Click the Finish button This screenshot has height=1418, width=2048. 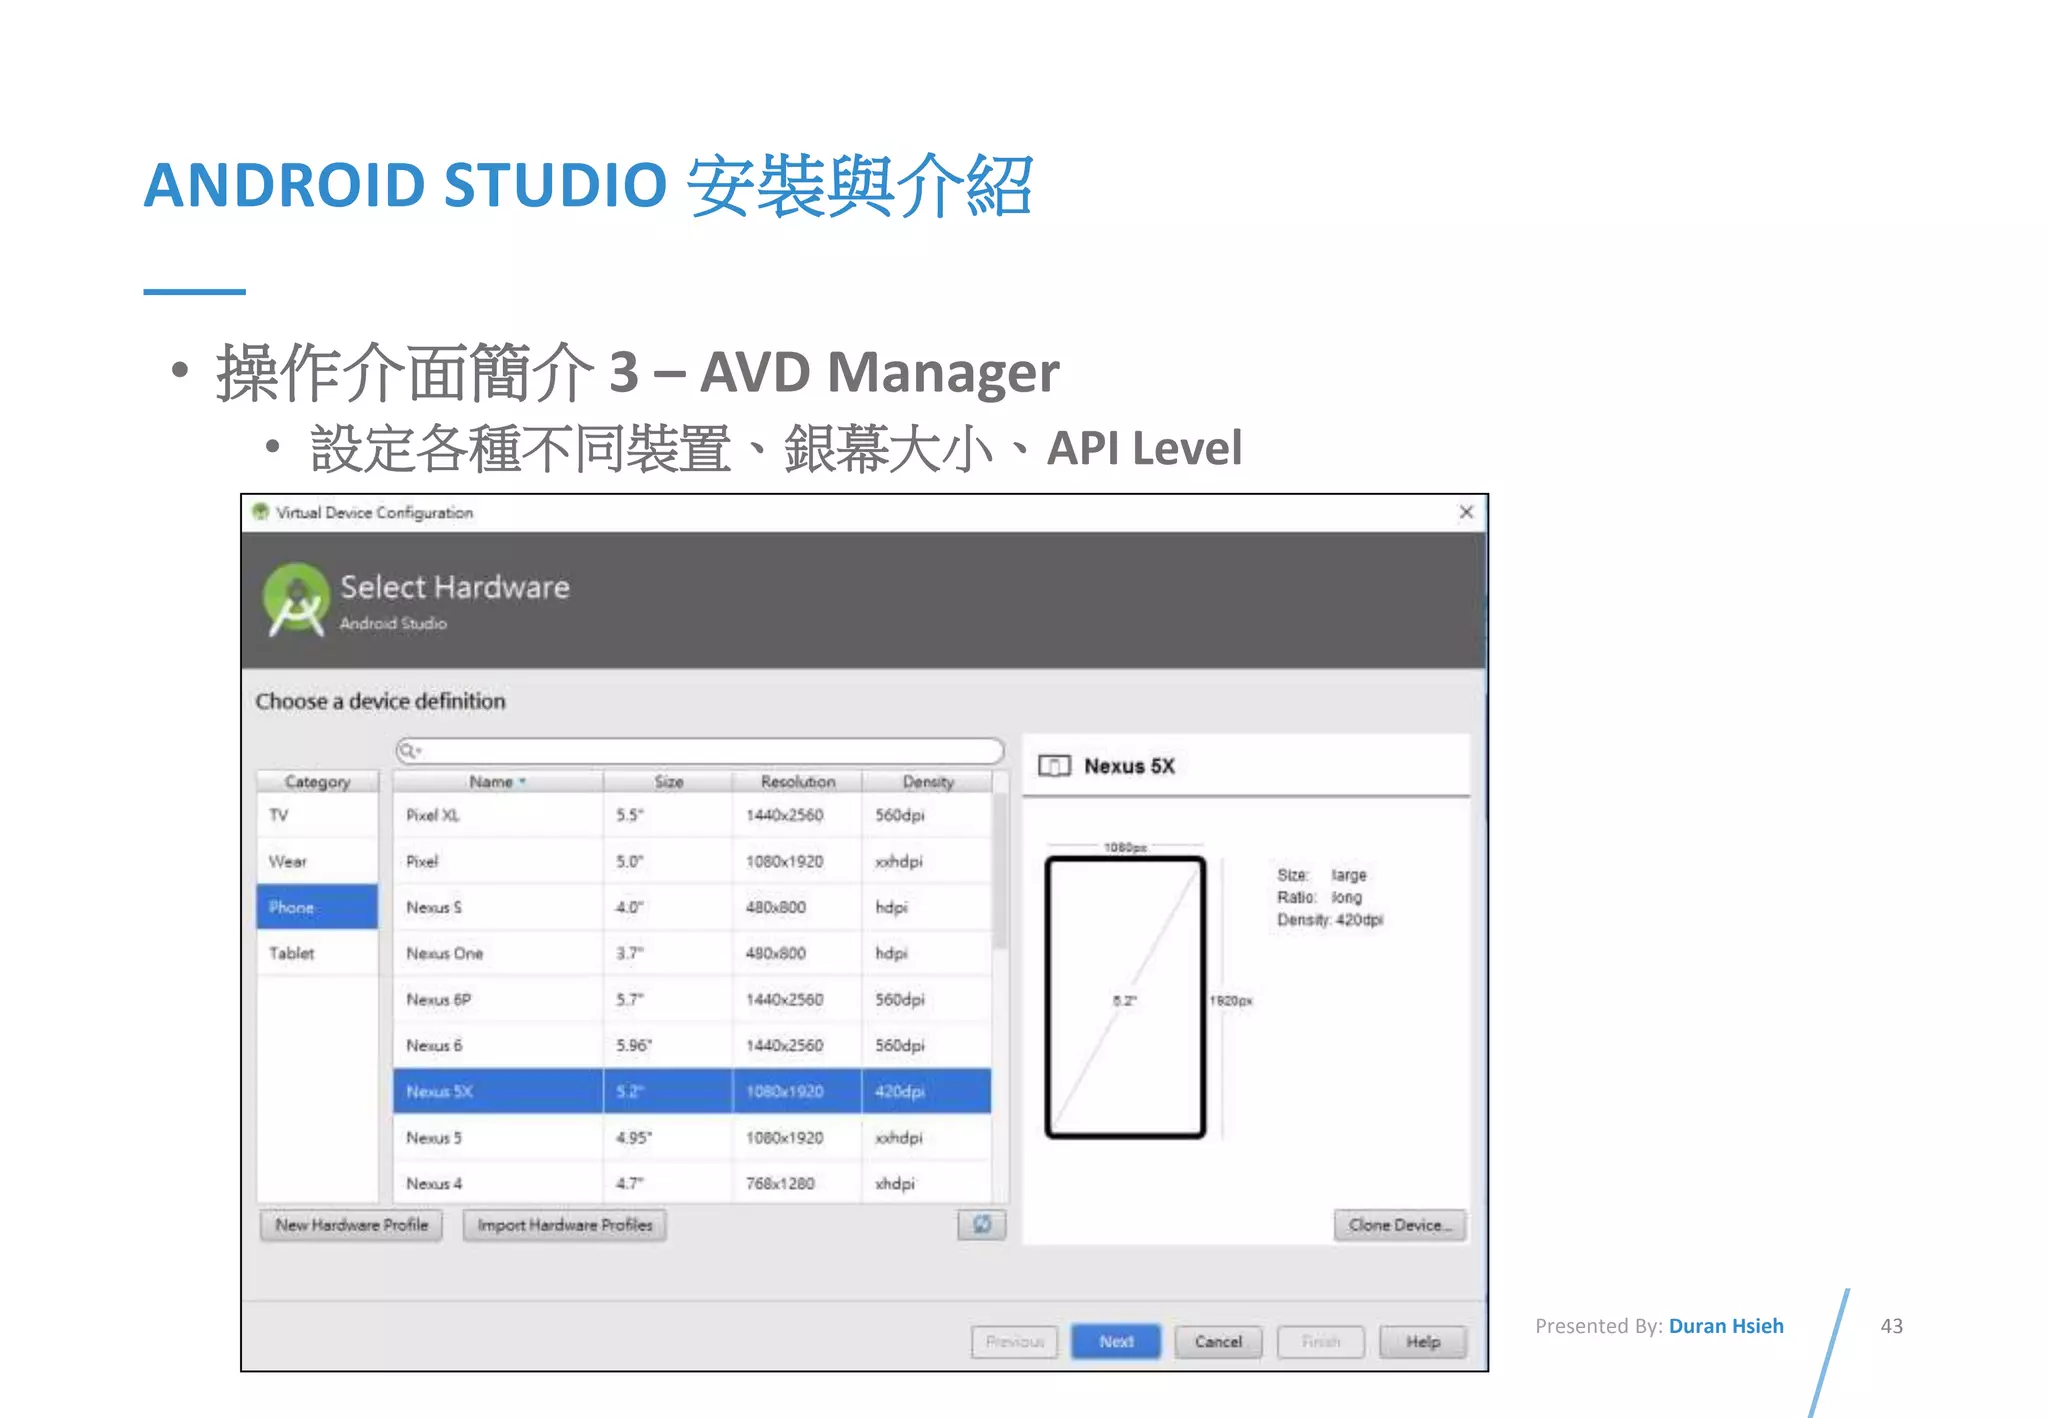1321,1342
